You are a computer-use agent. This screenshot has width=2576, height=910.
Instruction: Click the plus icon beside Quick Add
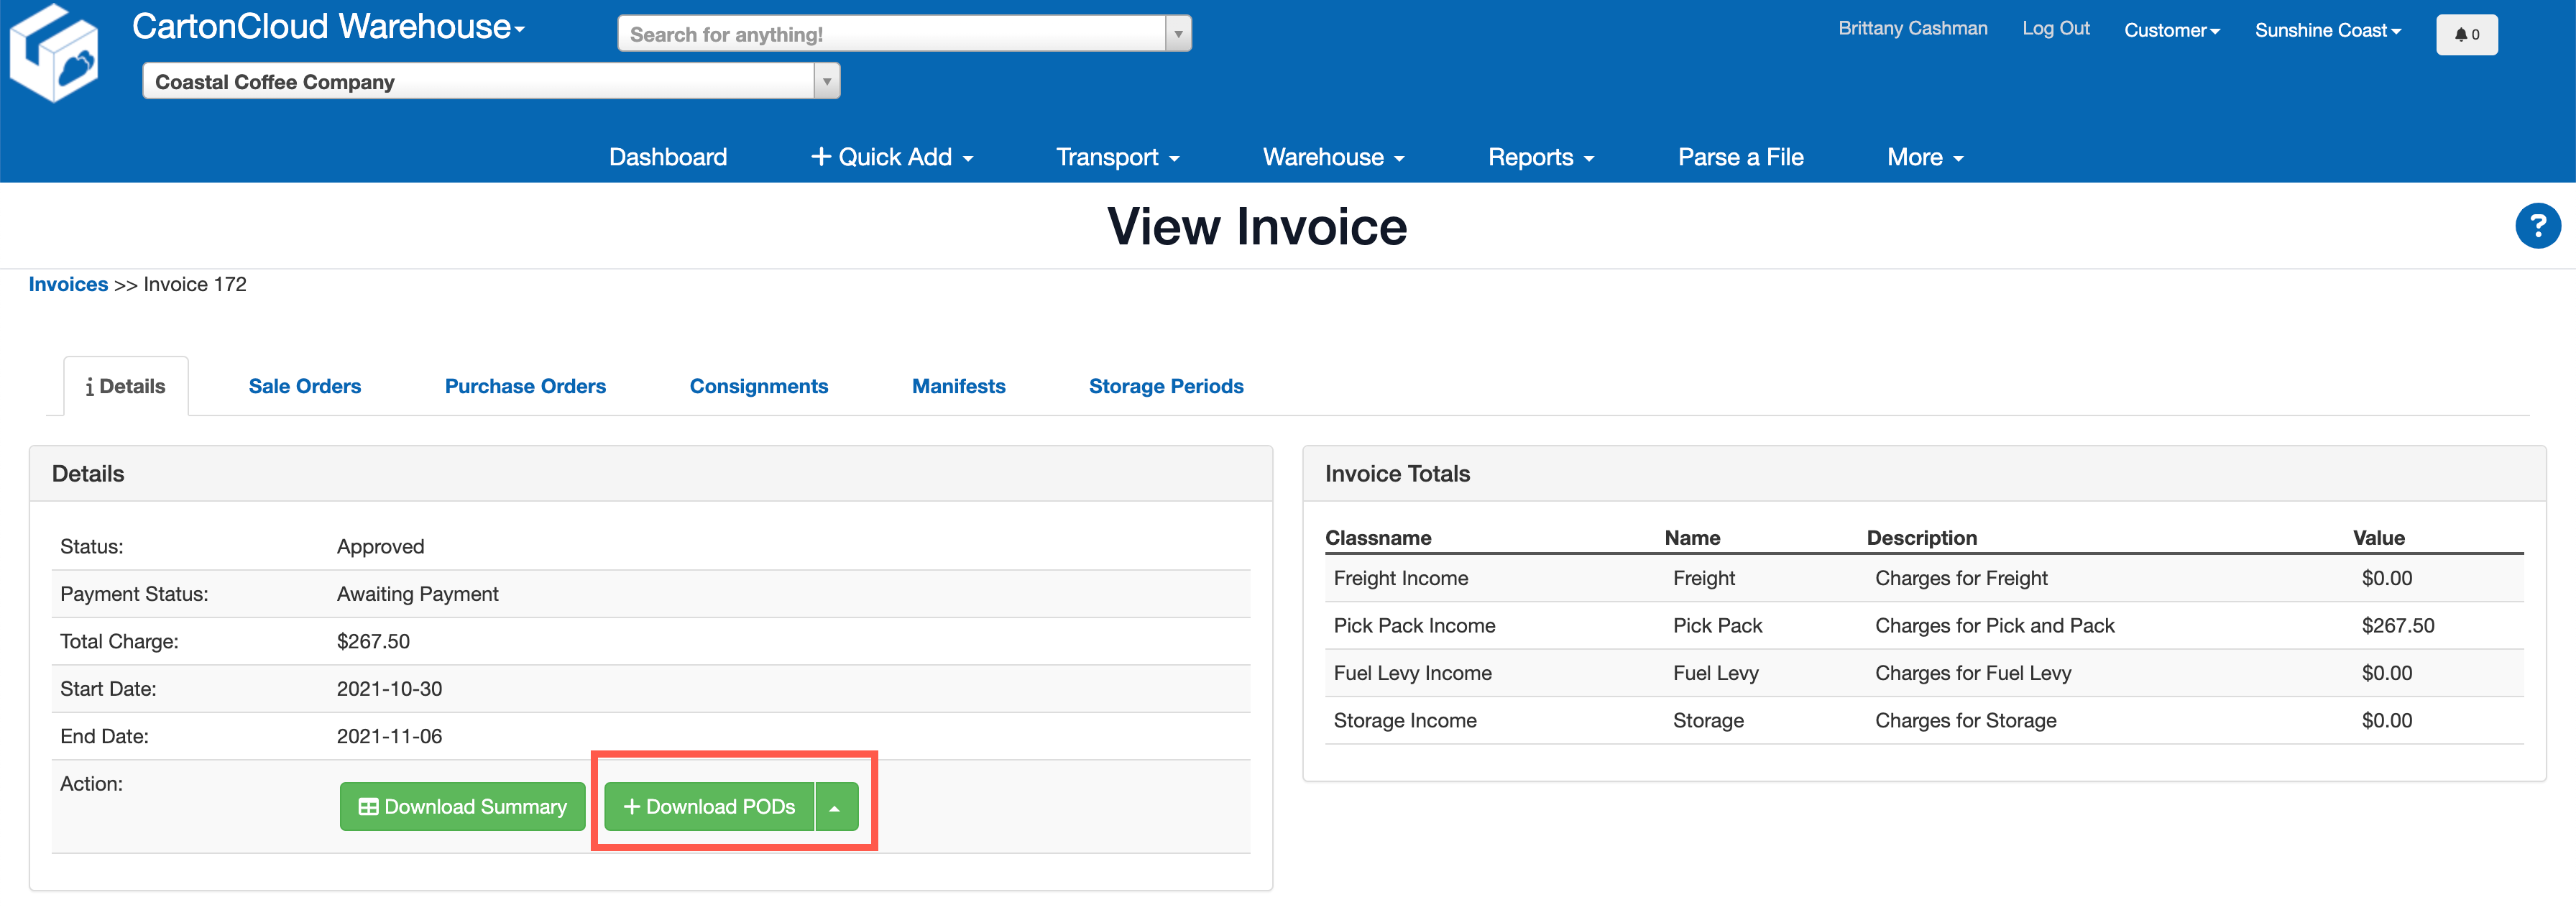tap(820, 156)
